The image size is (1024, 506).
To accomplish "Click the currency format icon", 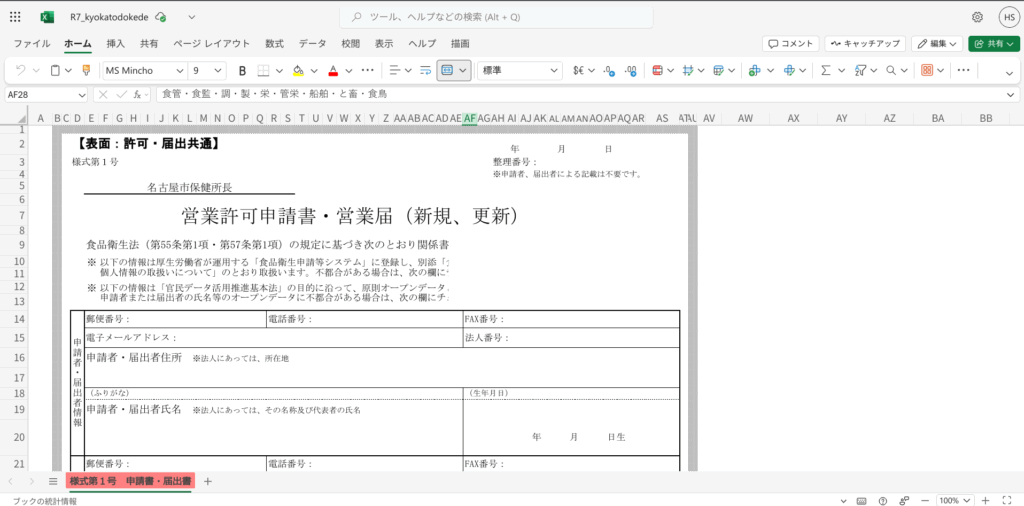I will coord(579,71).
